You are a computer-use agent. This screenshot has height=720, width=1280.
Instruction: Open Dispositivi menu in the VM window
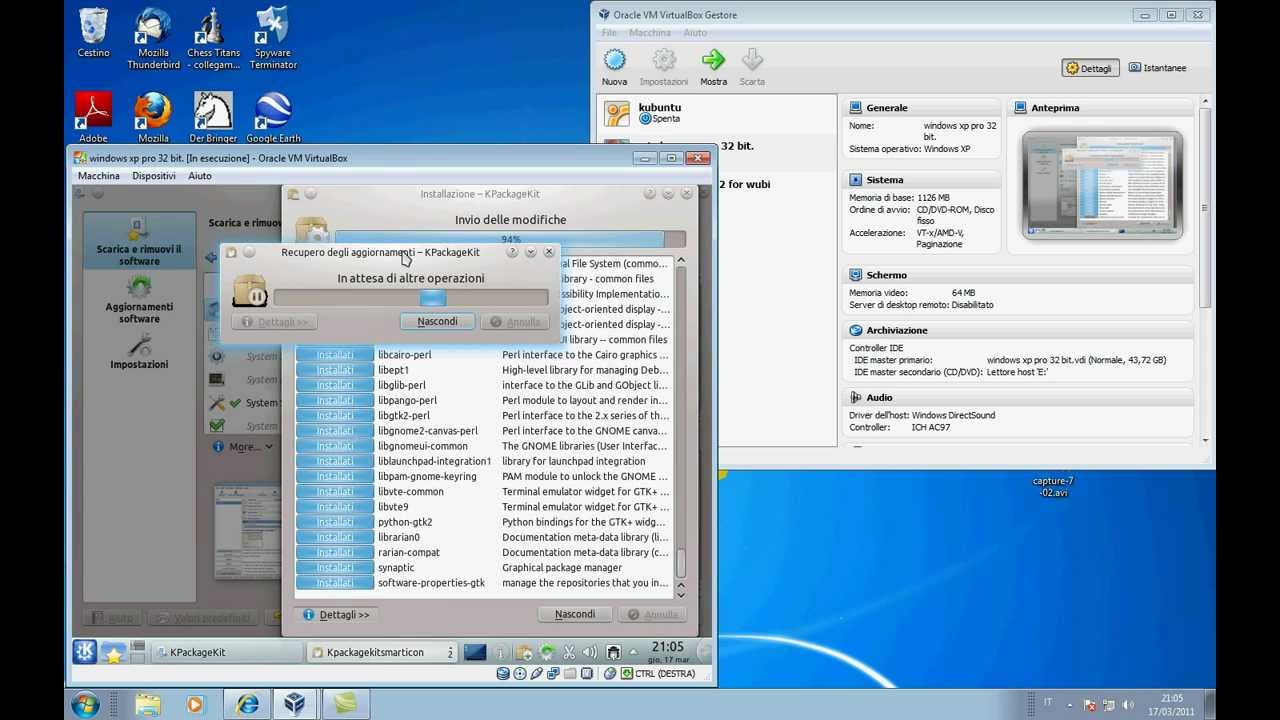pos(154,176)
